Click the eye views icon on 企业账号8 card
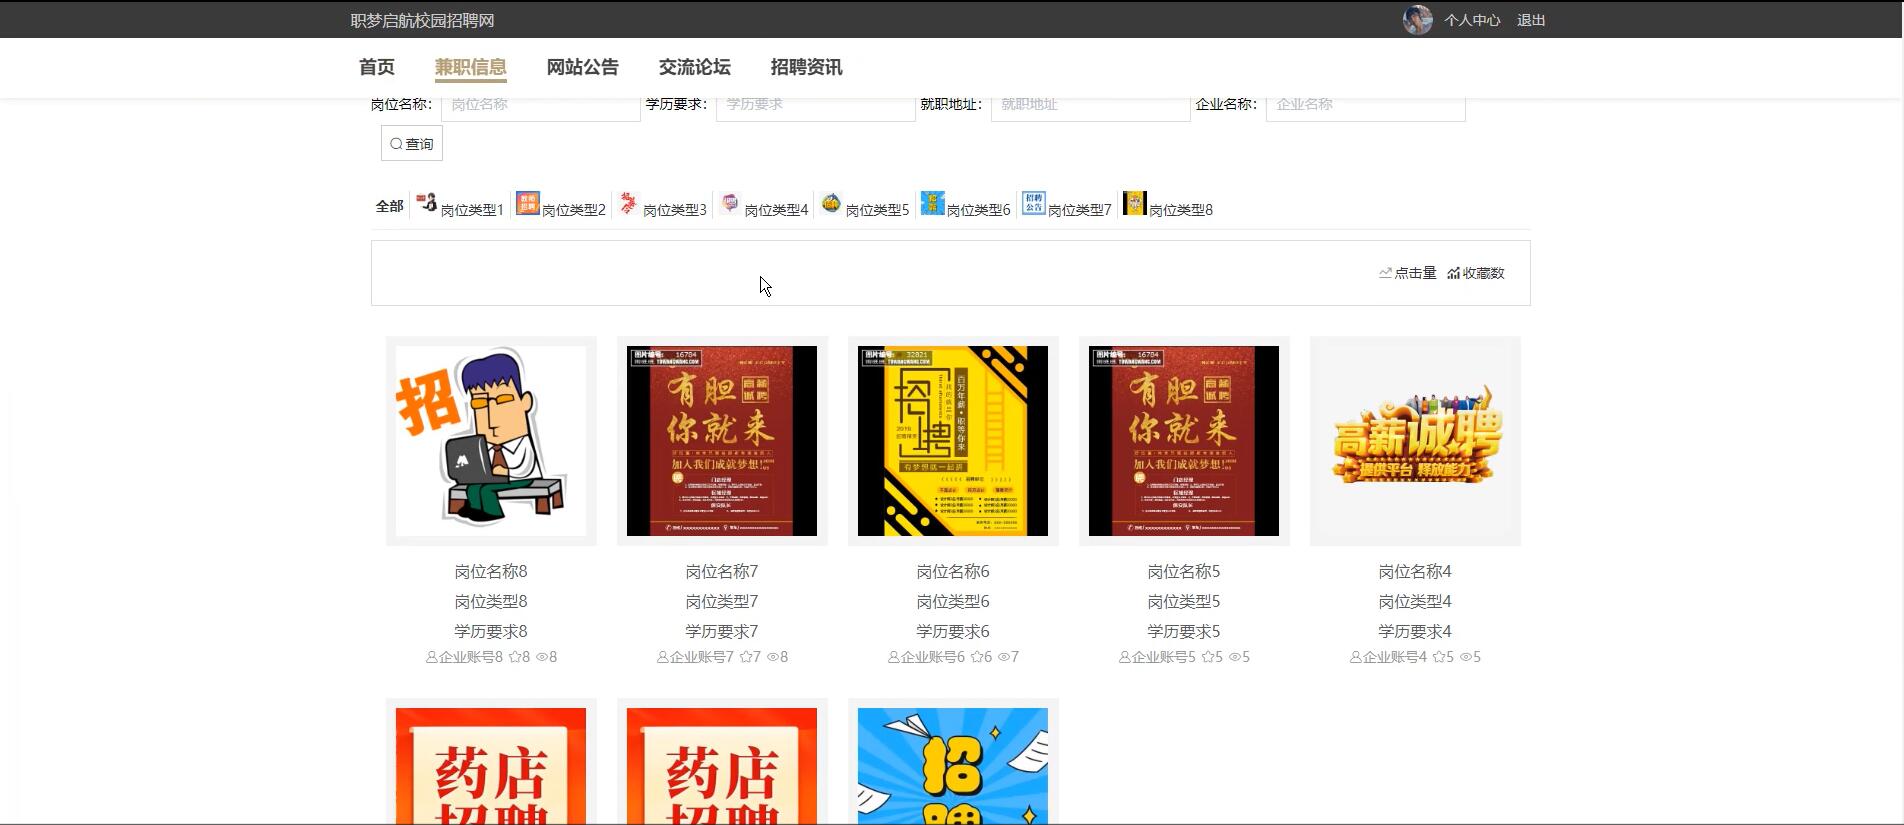1904x825 pixels. pos(542,657)
